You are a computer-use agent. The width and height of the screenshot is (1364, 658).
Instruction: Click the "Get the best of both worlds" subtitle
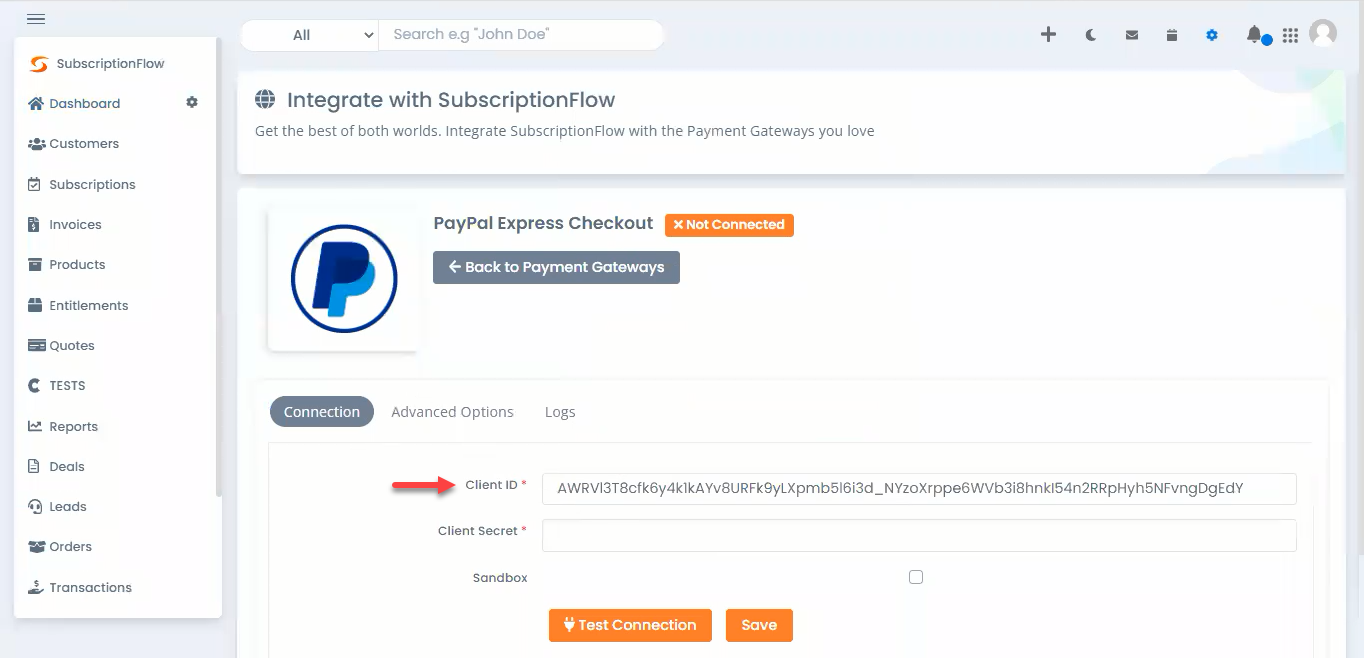click(x=565, y=131)
